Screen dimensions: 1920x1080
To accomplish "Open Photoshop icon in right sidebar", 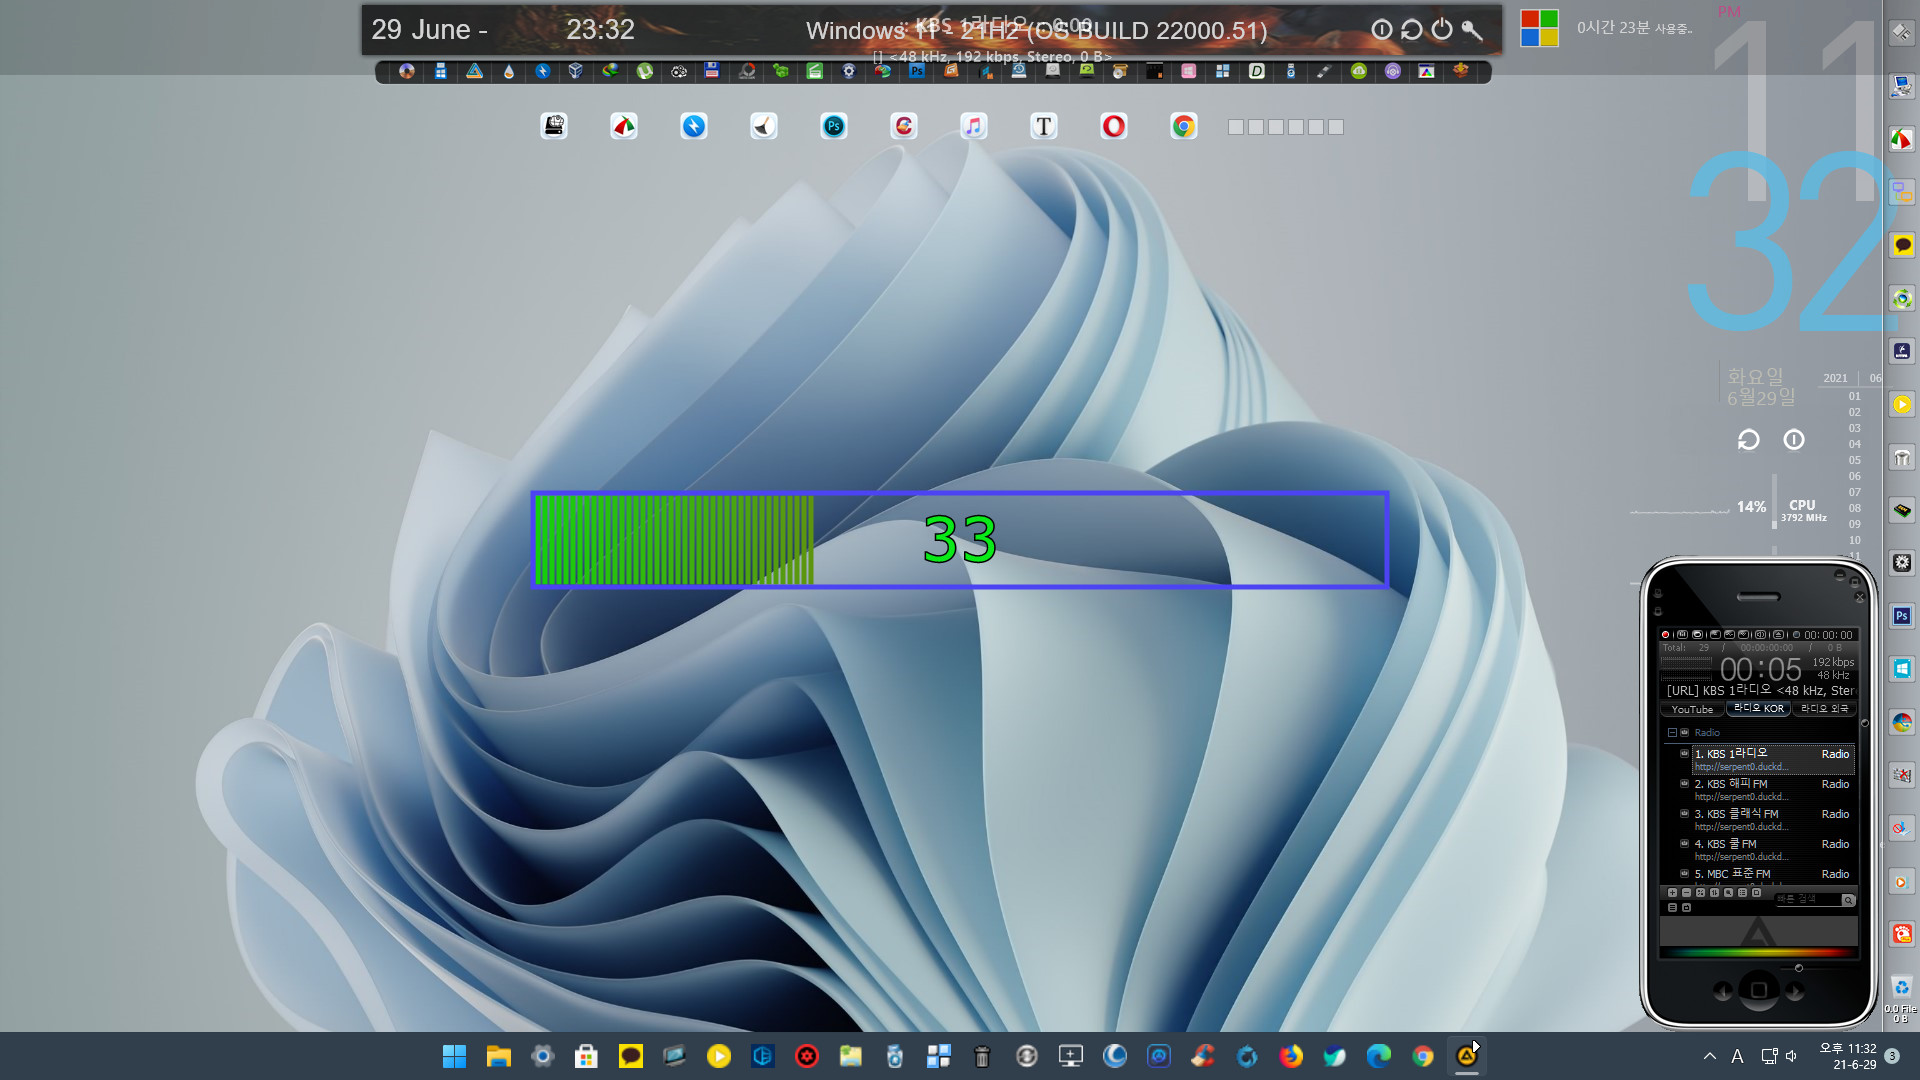I will [1902, 616].
